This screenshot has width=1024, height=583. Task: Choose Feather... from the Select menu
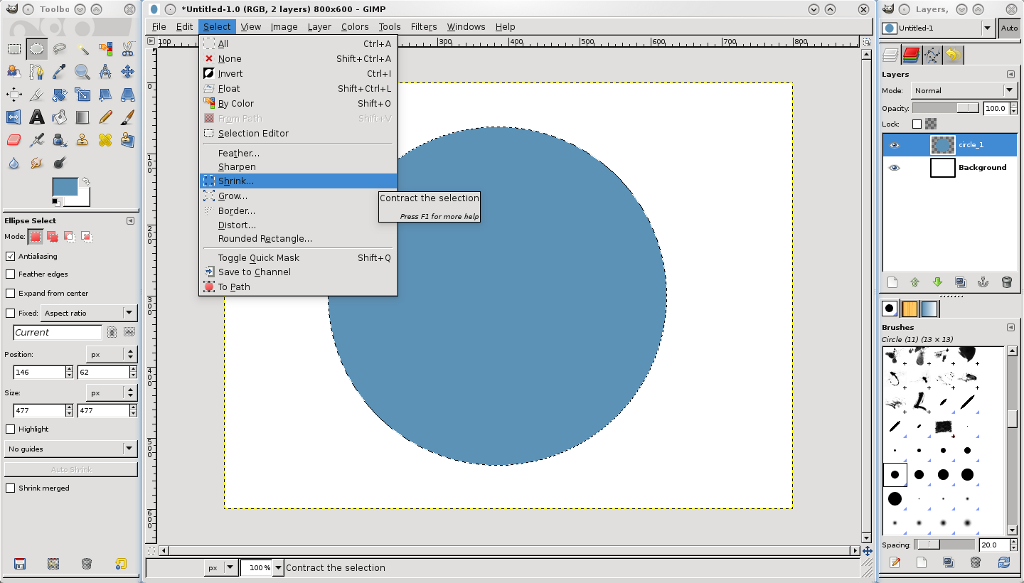tap(298, 153)
